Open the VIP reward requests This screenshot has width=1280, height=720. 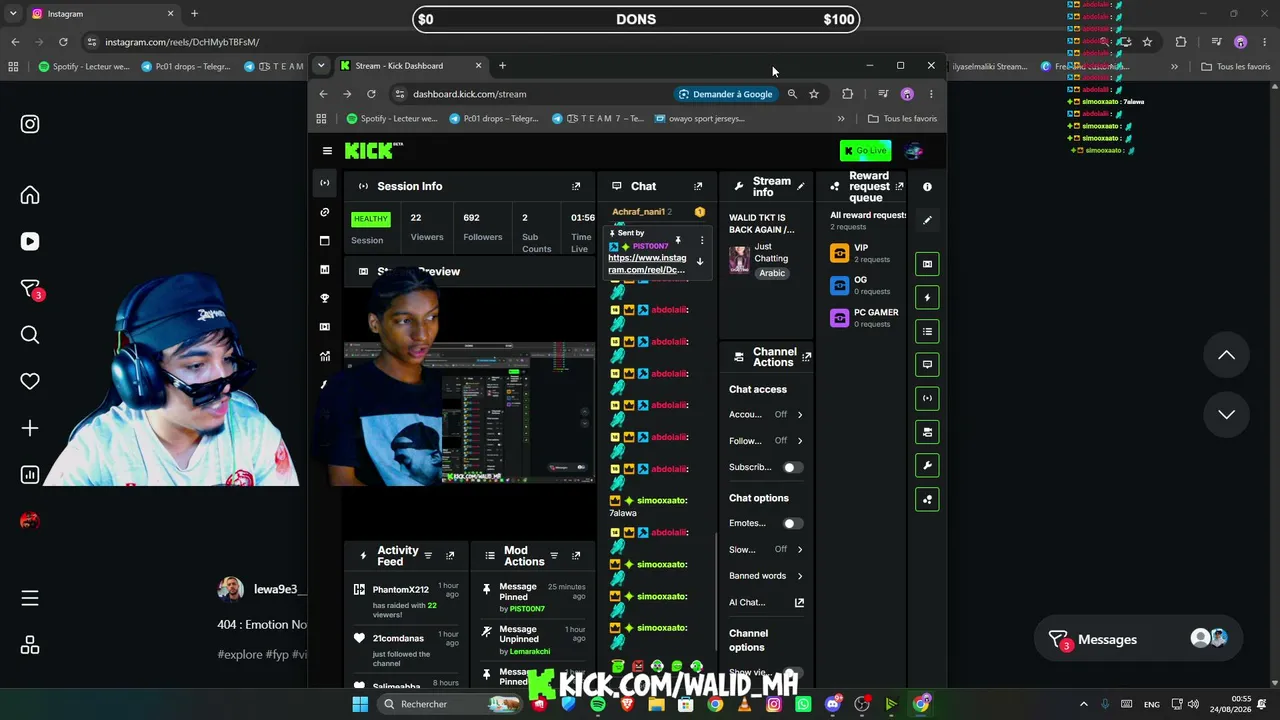(867, 253)
